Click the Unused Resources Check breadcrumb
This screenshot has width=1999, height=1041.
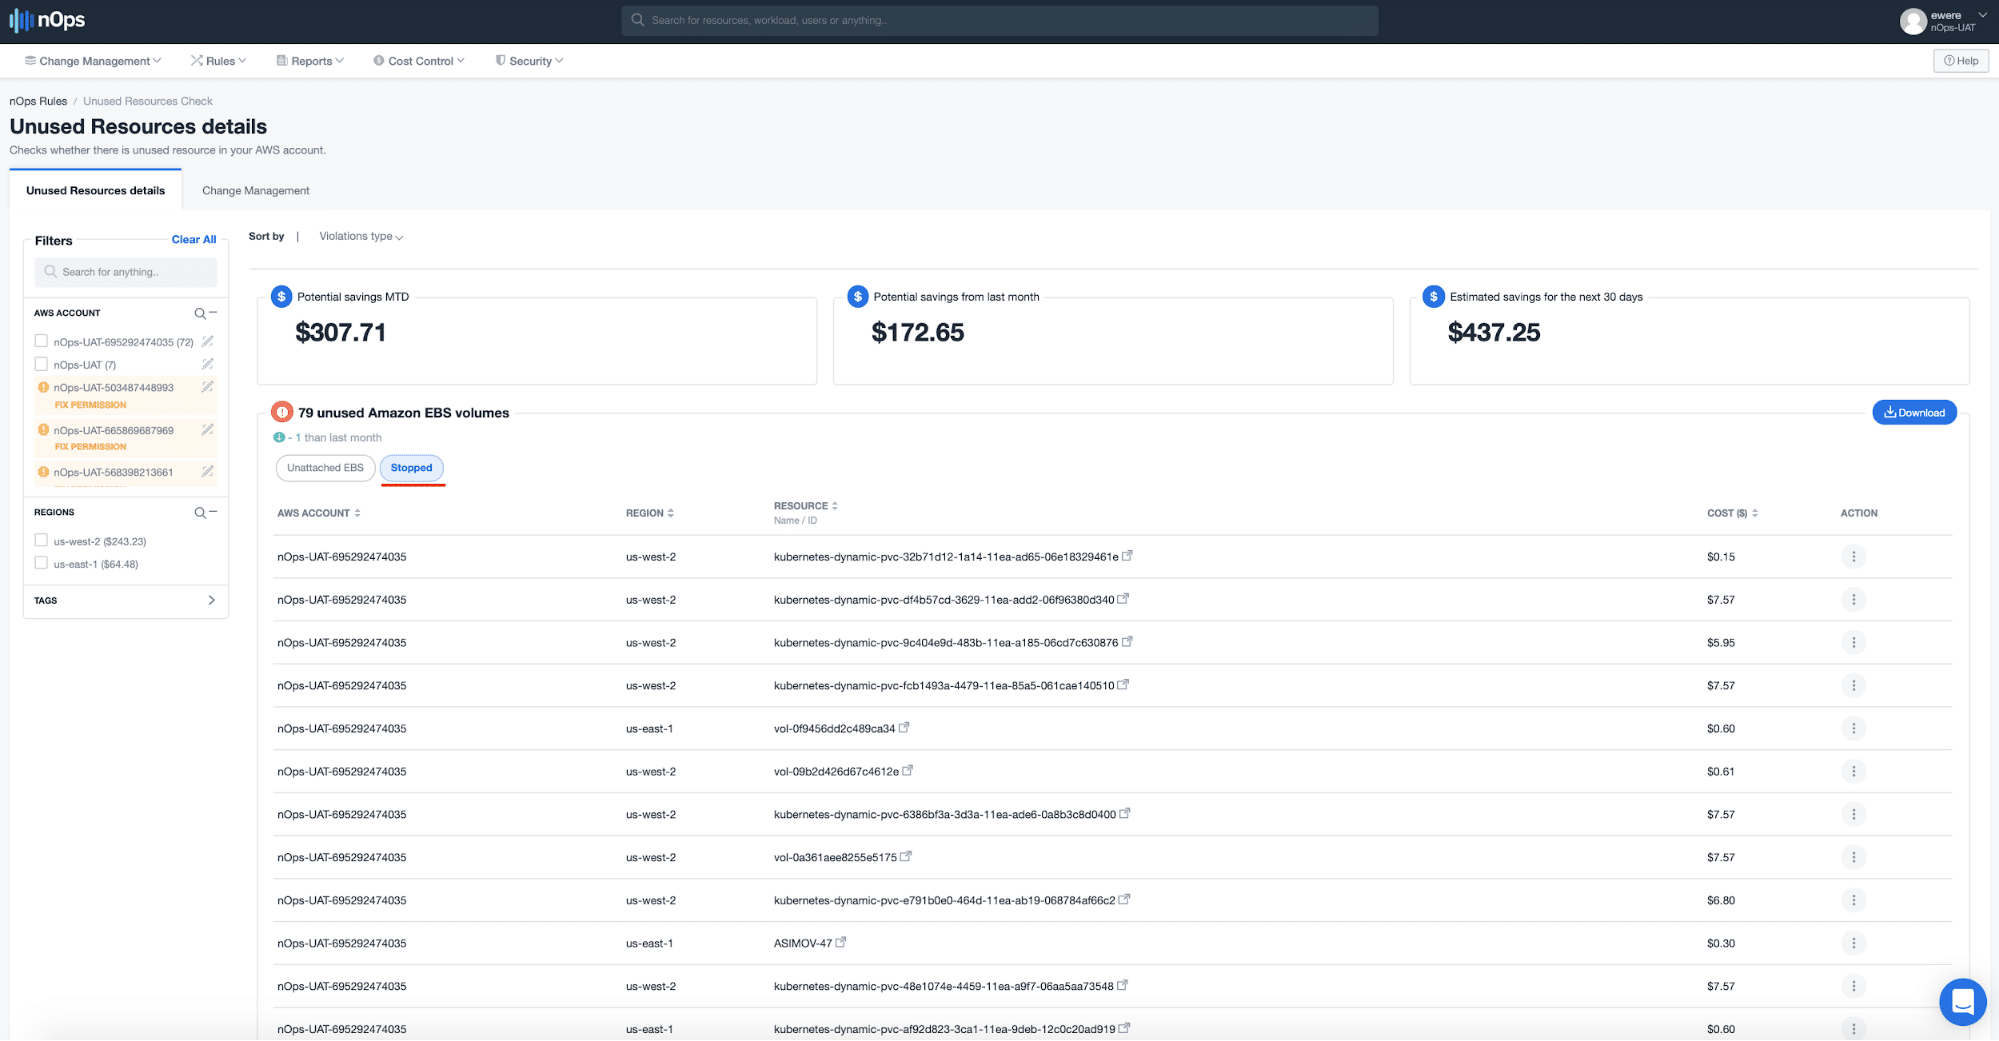148,101
